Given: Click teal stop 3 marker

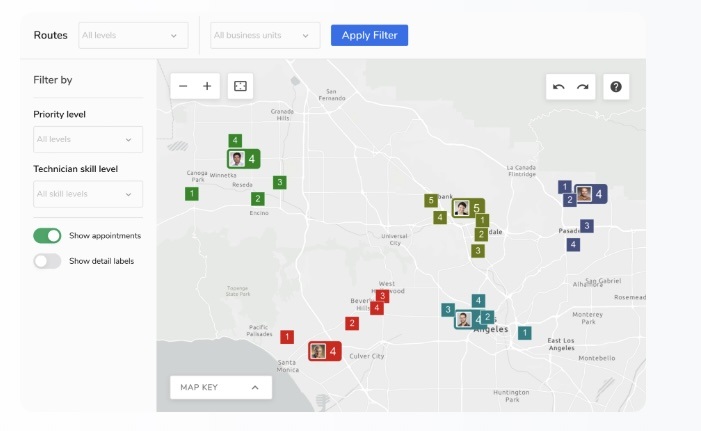Looking at the screenshot, I should 448,309.
